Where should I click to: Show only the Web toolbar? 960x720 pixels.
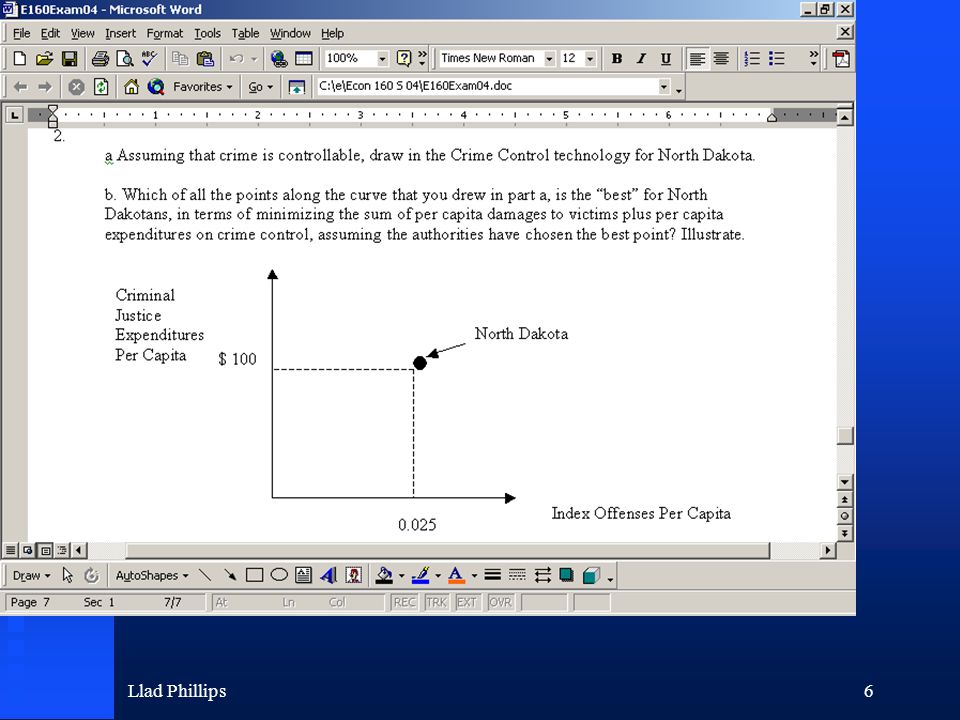coord(296,87)
